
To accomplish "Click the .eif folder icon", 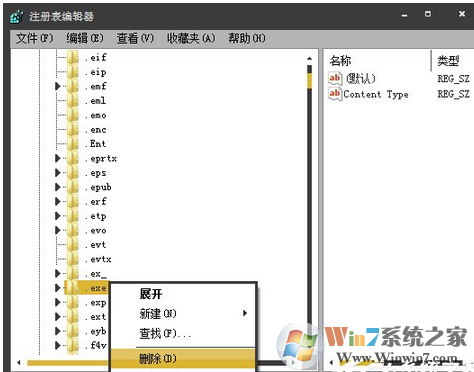I will 73,57.
